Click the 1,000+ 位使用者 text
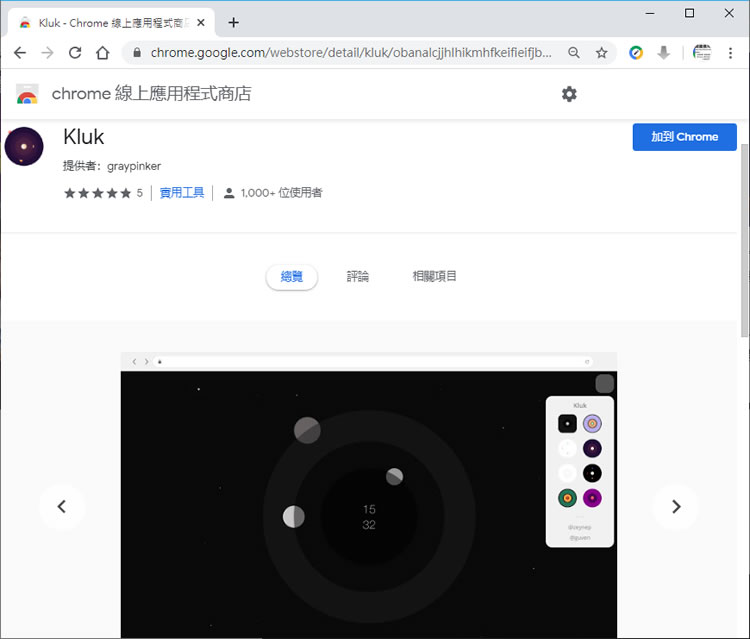Image resolution: width=750 pixels, height=639 pixels. pos(281,193)
